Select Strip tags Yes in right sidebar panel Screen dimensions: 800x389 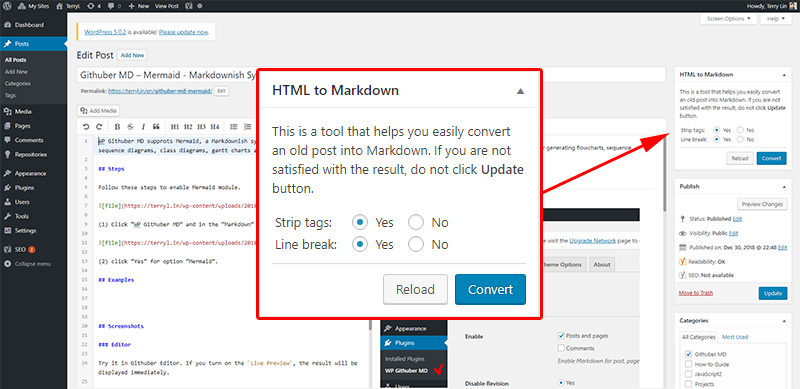pyautogui.click(x=717, y=130)
